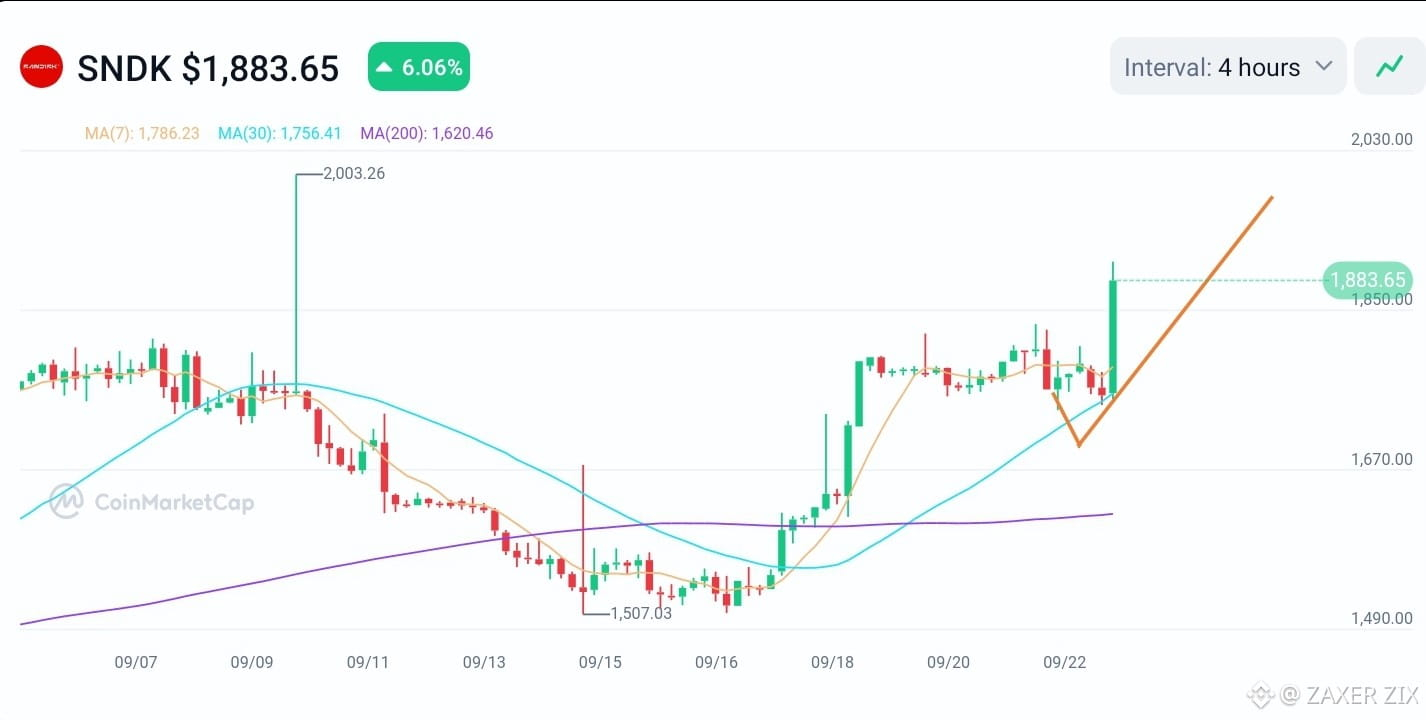Click the 09/07 date axis label
The image size is (1426, 720).
tap(136, 662)
